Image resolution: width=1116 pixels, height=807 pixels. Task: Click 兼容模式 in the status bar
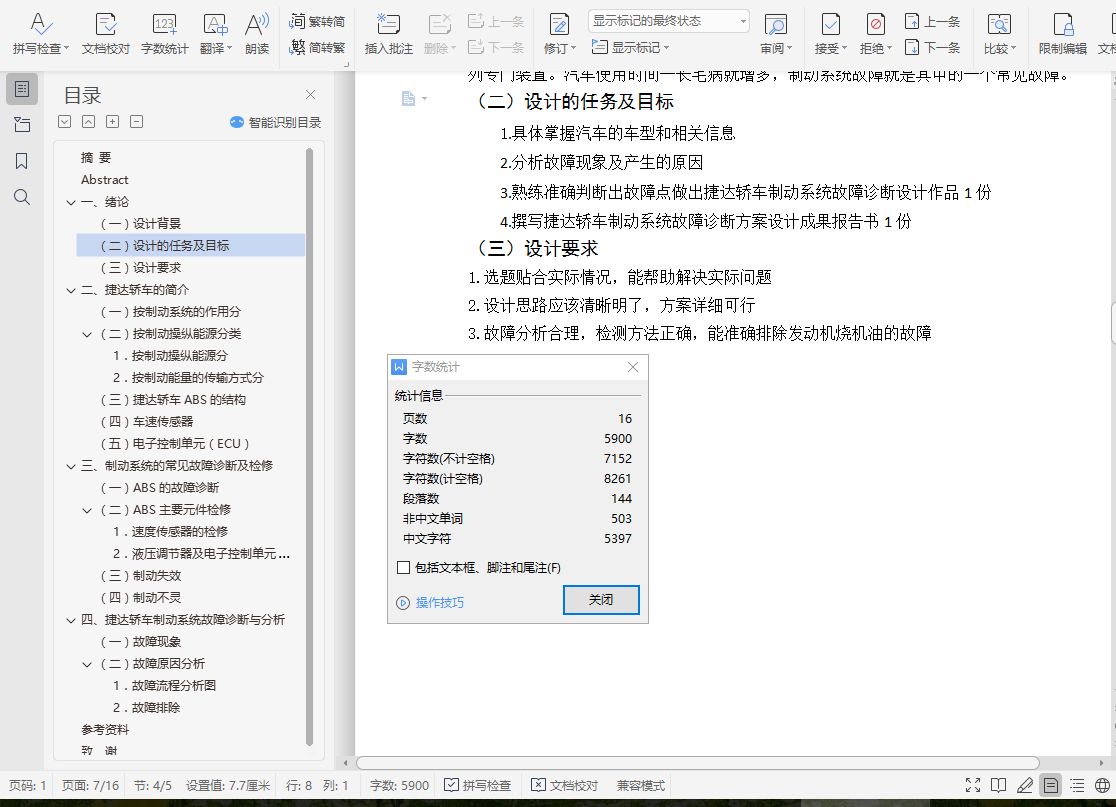(x=641, y=786)
